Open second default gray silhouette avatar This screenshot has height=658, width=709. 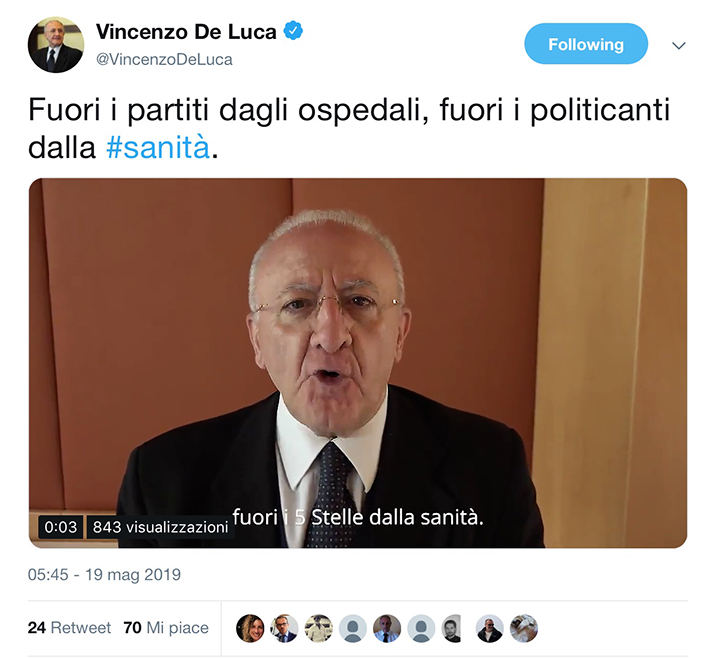pos(421,628)
